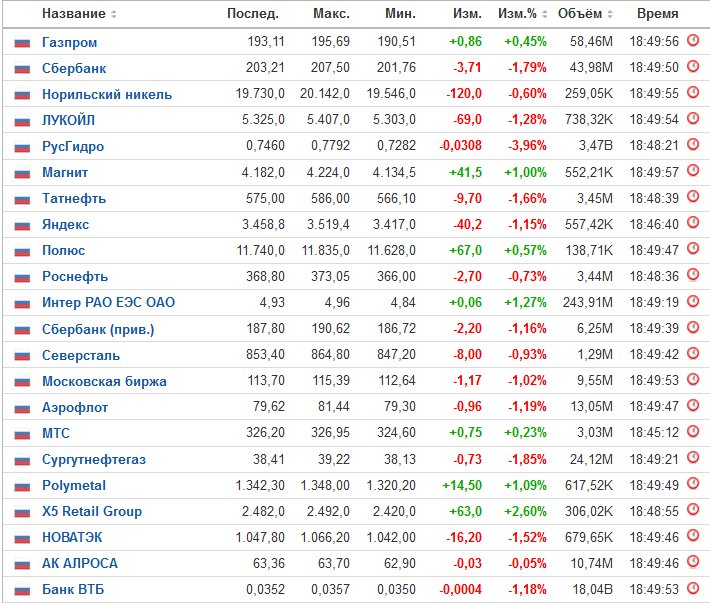Click the Russian flag icon beside АК АЛРОСА
This screenshot has width=710, height=603.
tap(22, 565)
